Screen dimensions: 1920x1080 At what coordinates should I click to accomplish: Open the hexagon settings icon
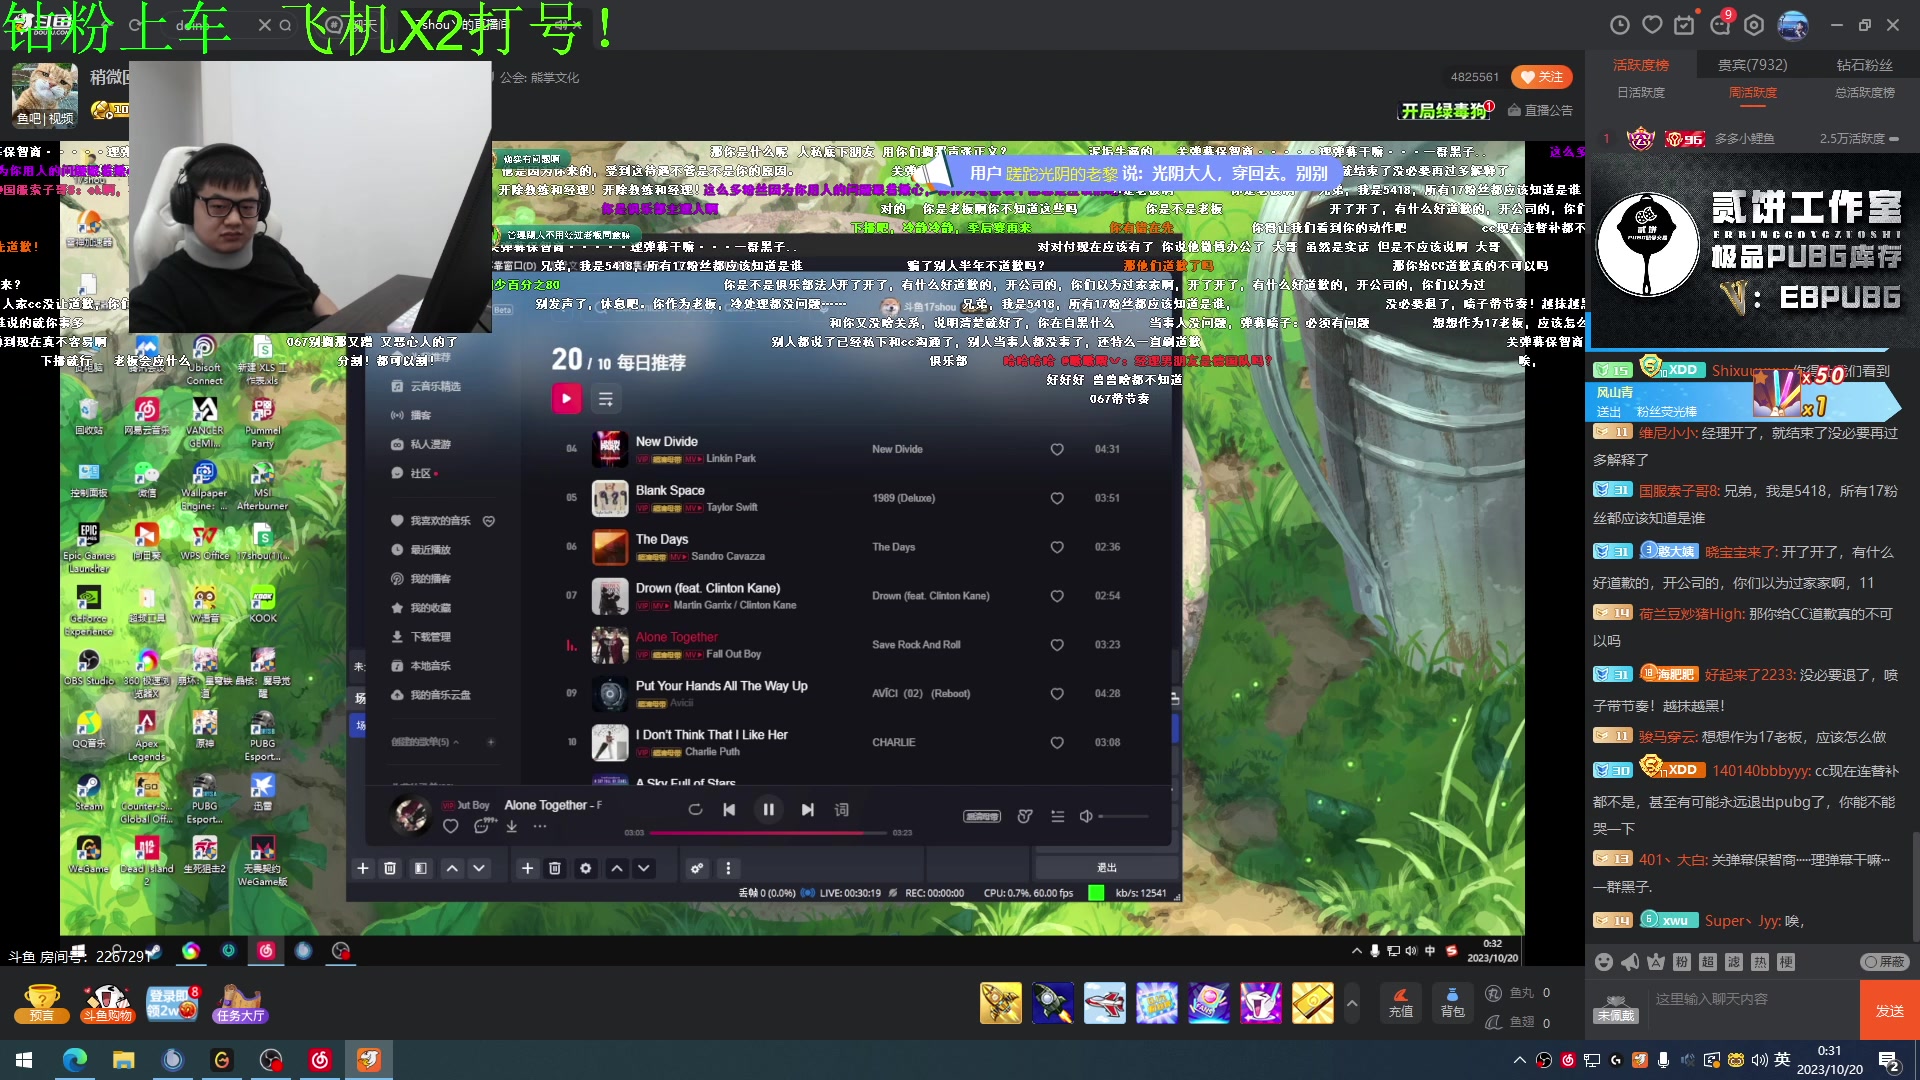tap(1754, 25)
